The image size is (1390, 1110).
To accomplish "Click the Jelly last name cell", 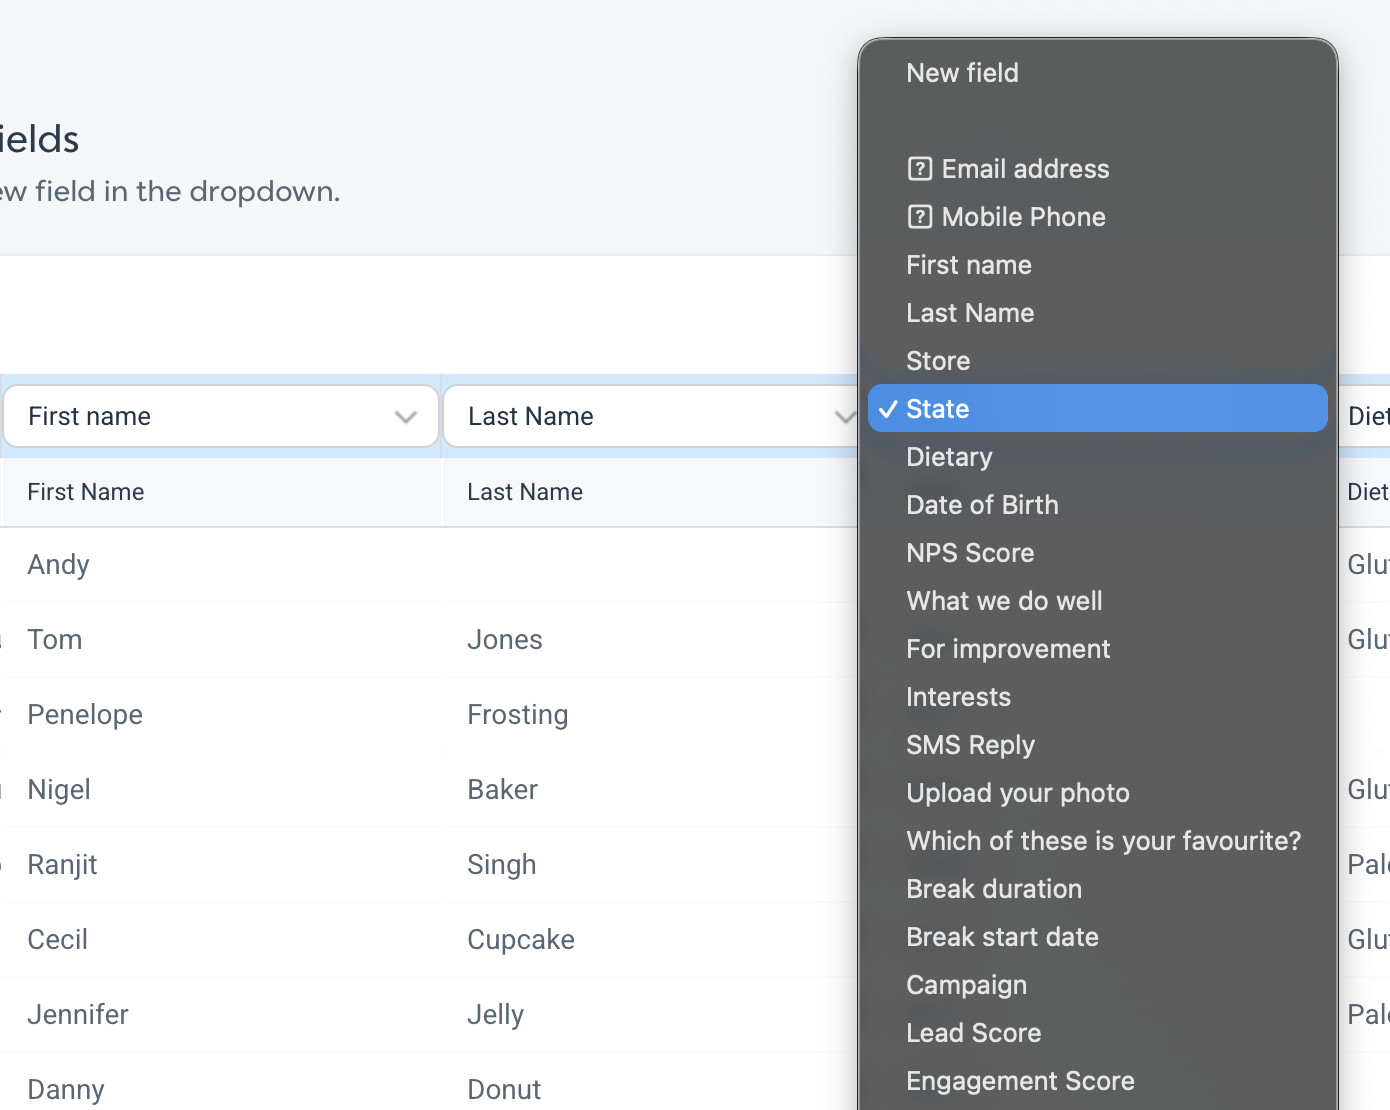I will click(650, 1015).
